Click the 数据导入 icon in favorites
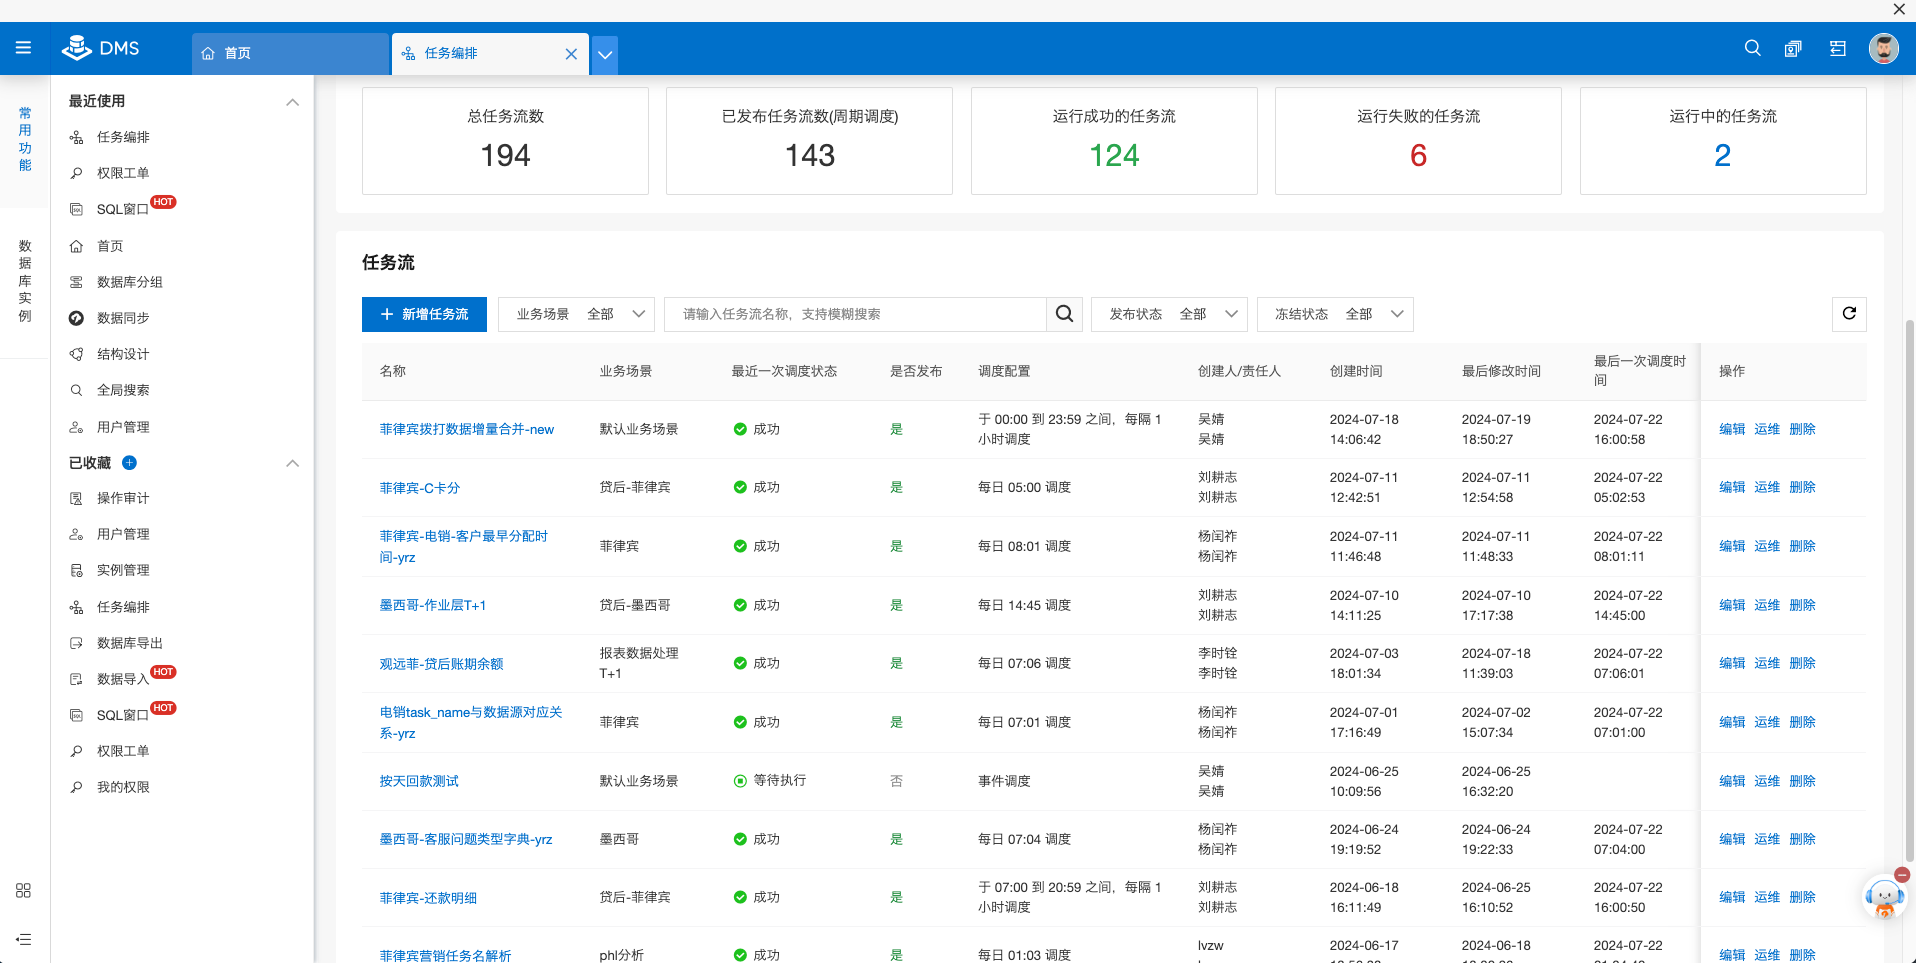 click(76, 679)
